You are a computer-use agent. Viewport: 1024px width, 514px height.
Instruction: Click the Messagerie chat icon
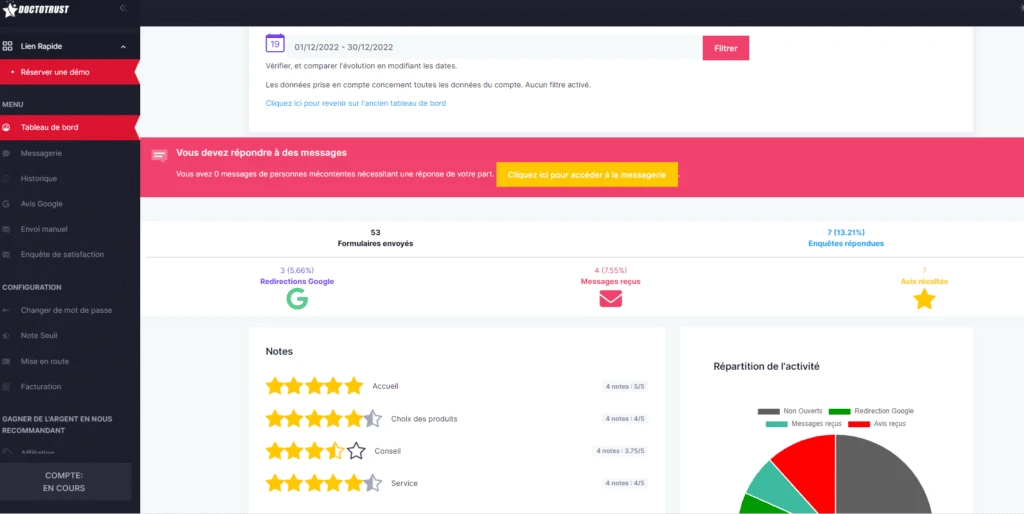coord(7,153)
